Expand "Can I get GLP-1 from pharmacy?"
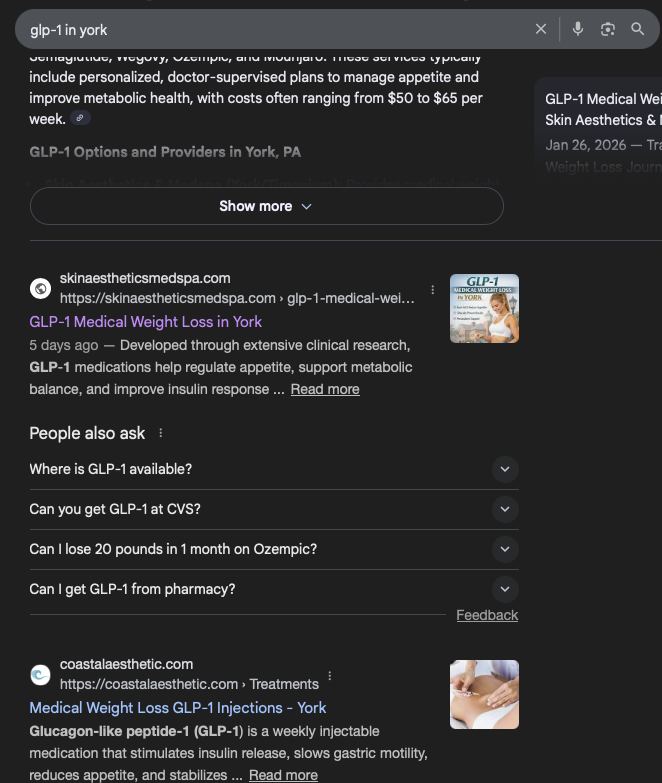Screen dimensions: 662x783 pos(505,589)
